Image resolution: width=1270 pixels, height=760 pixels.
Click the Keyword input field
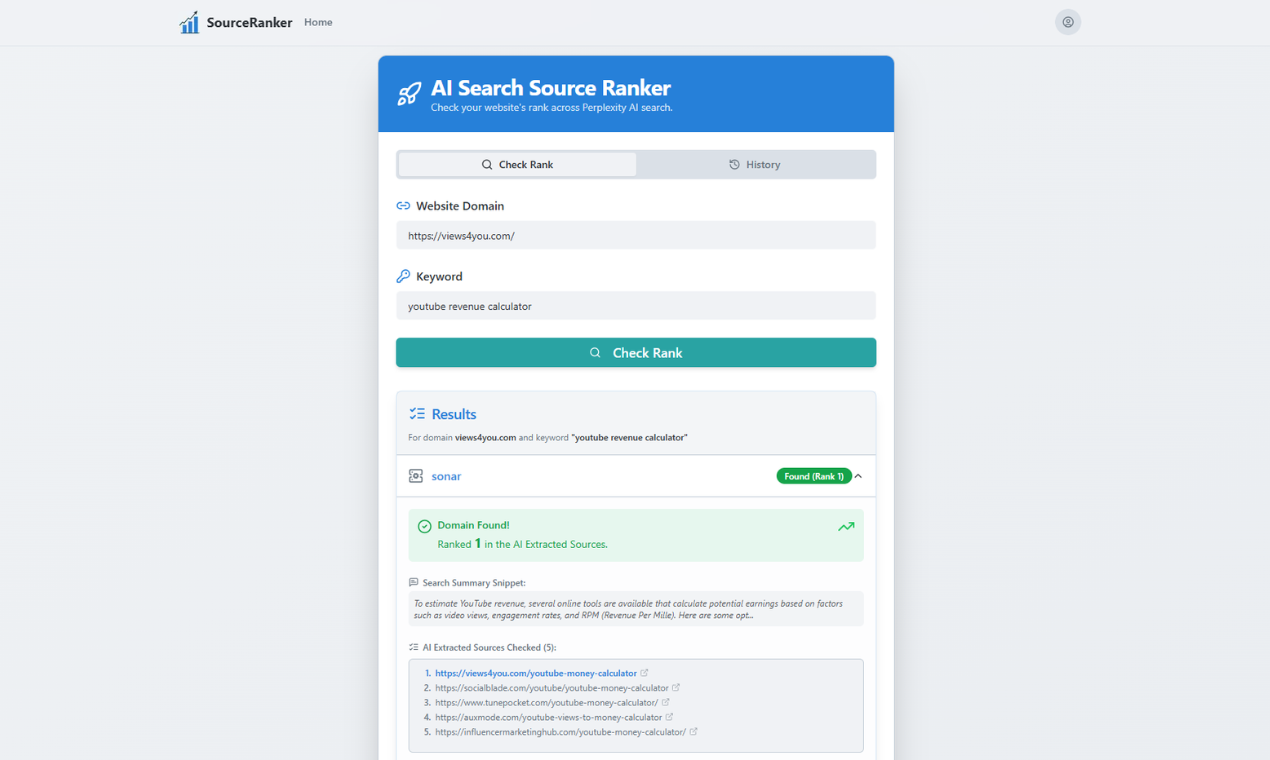pos(636,306)
